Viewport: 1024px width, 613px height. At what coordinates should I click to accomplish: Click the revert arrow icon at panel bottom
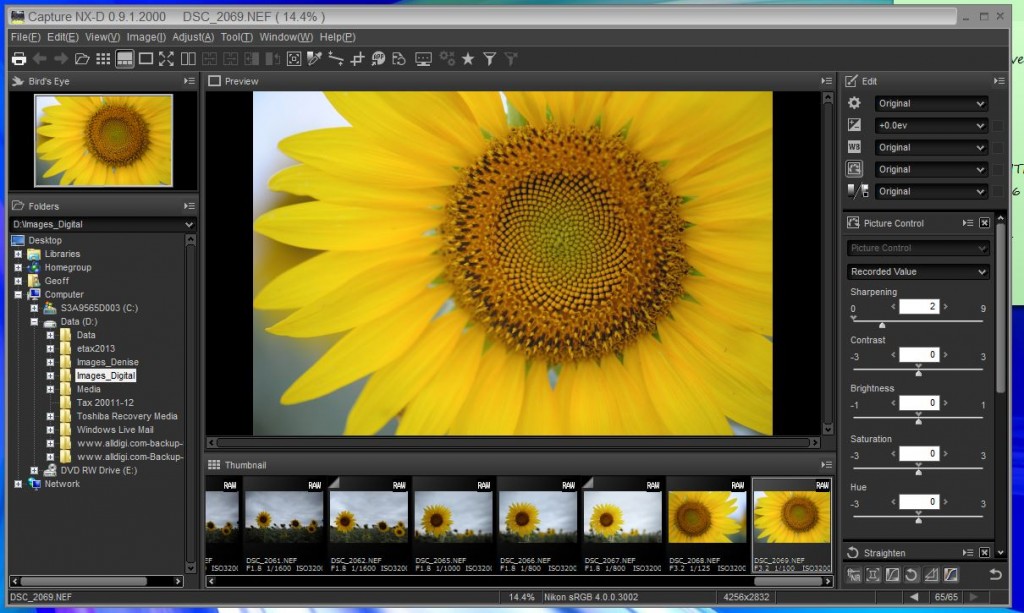(994, 574)
